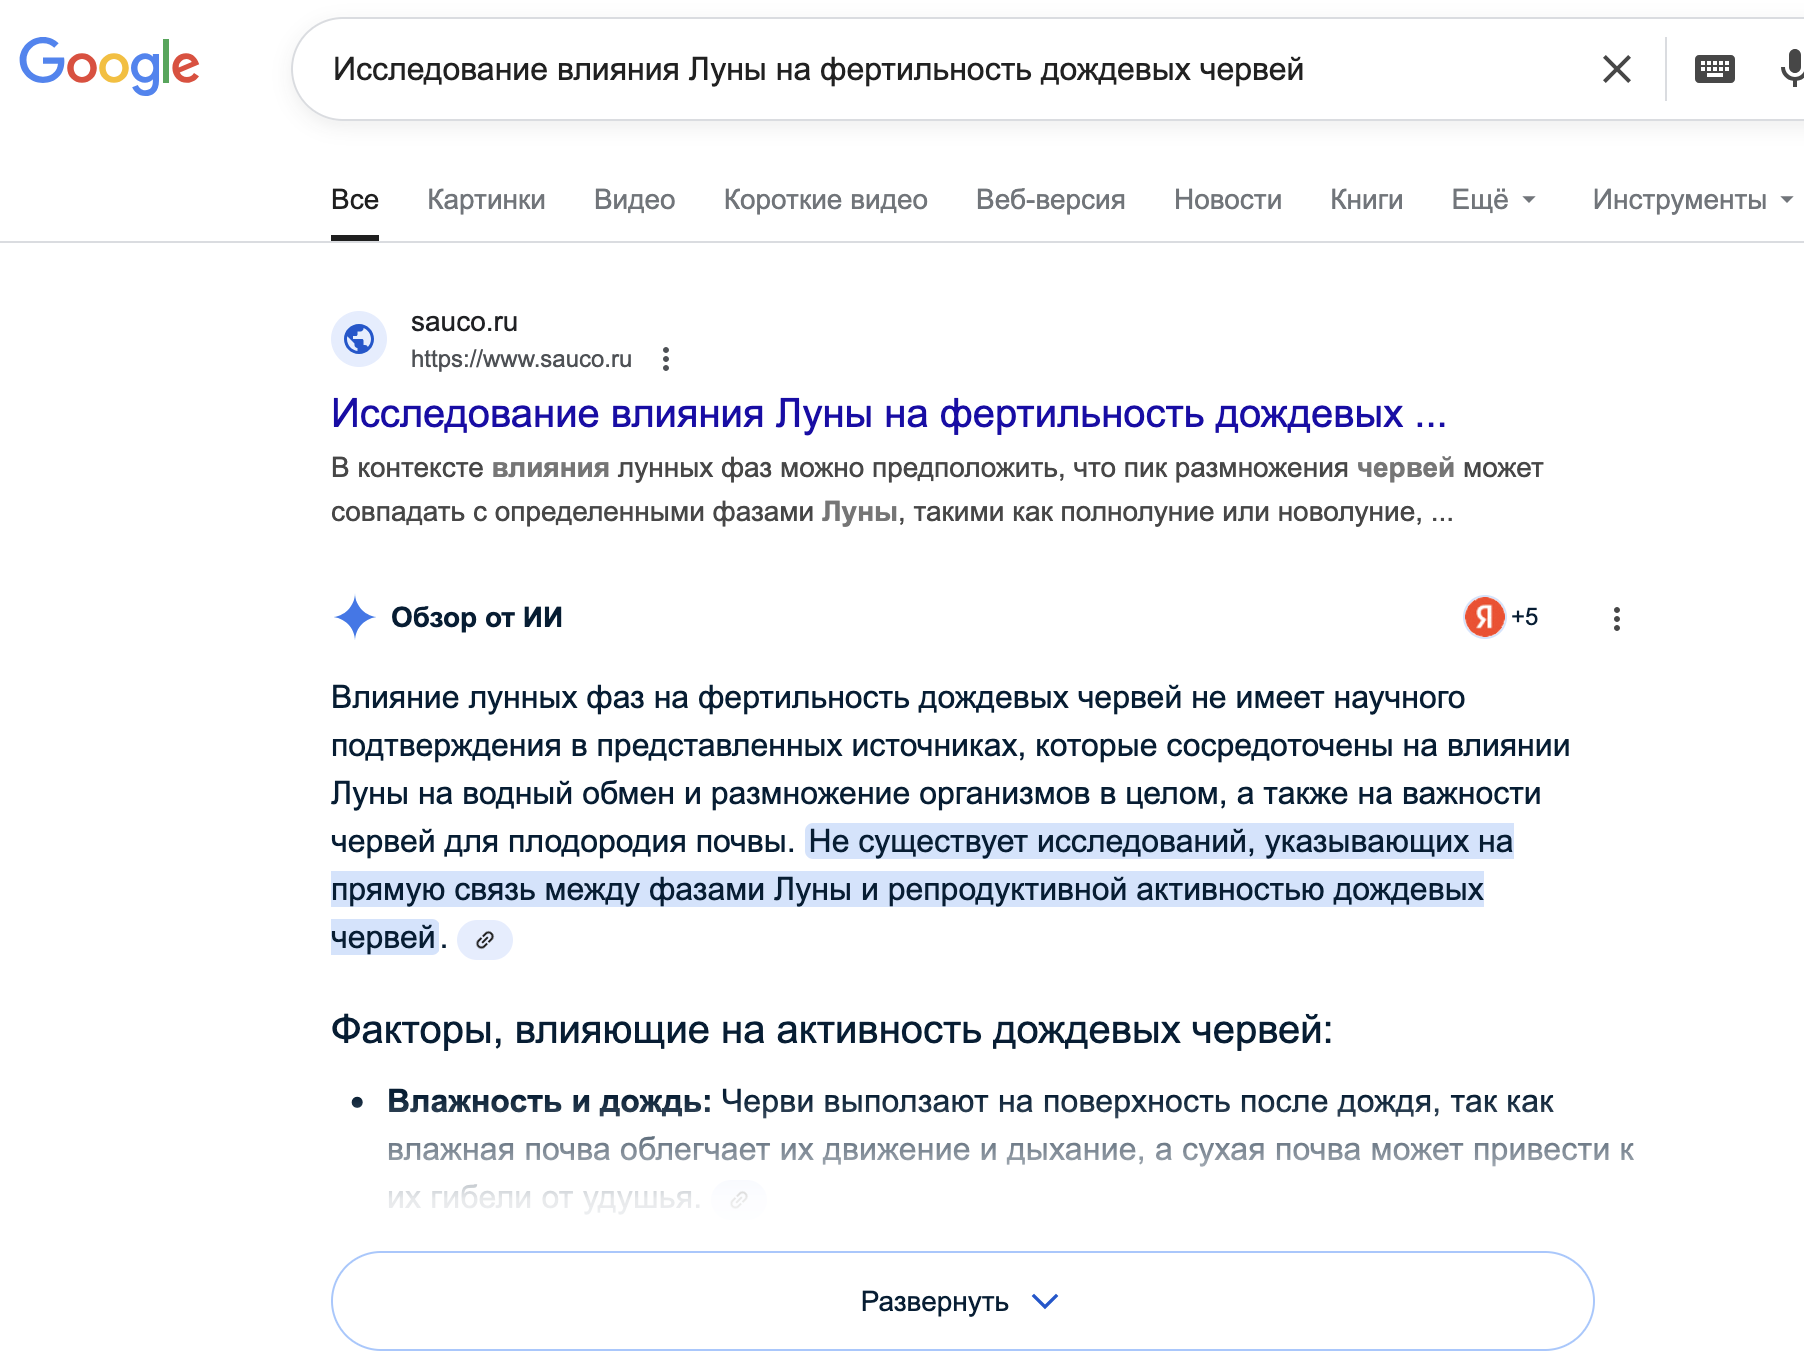Viewport: 1804px width, 1366px height.
Task: Open the Инструменты dropdown
Action: pyautogui.click(x=1691, y=200)
